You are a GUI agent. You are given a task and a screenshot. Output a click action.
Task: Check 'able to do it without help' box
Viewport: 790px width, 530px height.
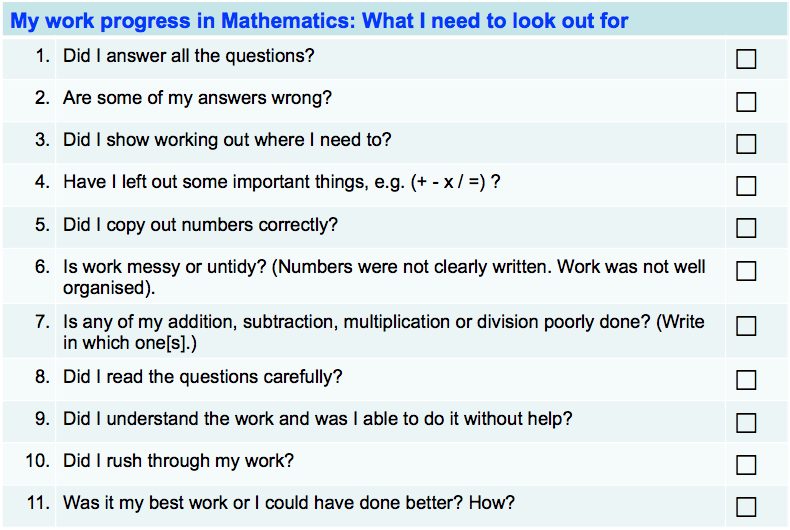746,422
